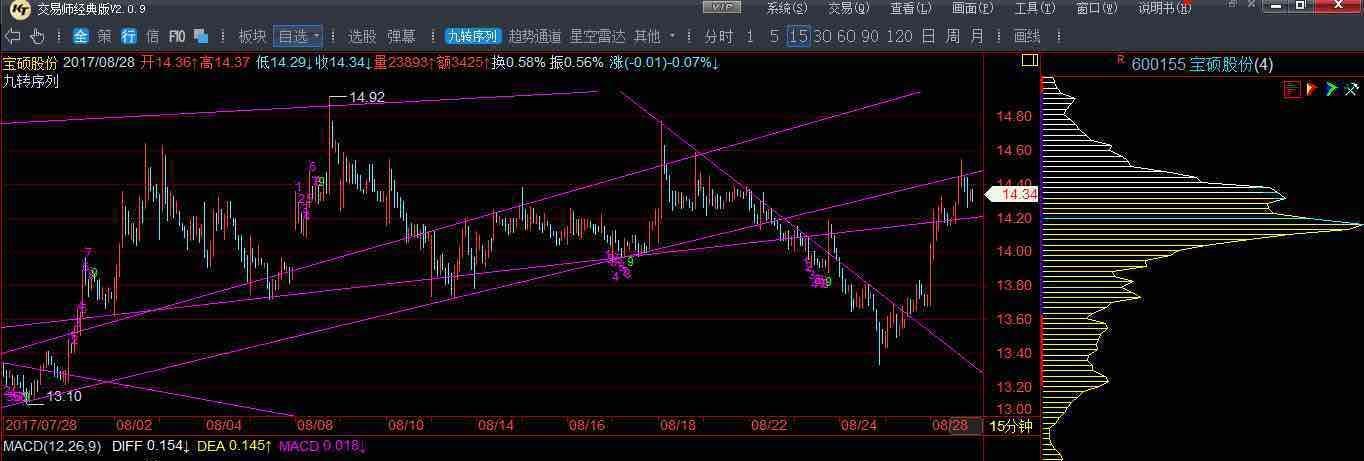Select the 30-minute period
This screenshot has width=1364, height=461.
click(822, 36)
